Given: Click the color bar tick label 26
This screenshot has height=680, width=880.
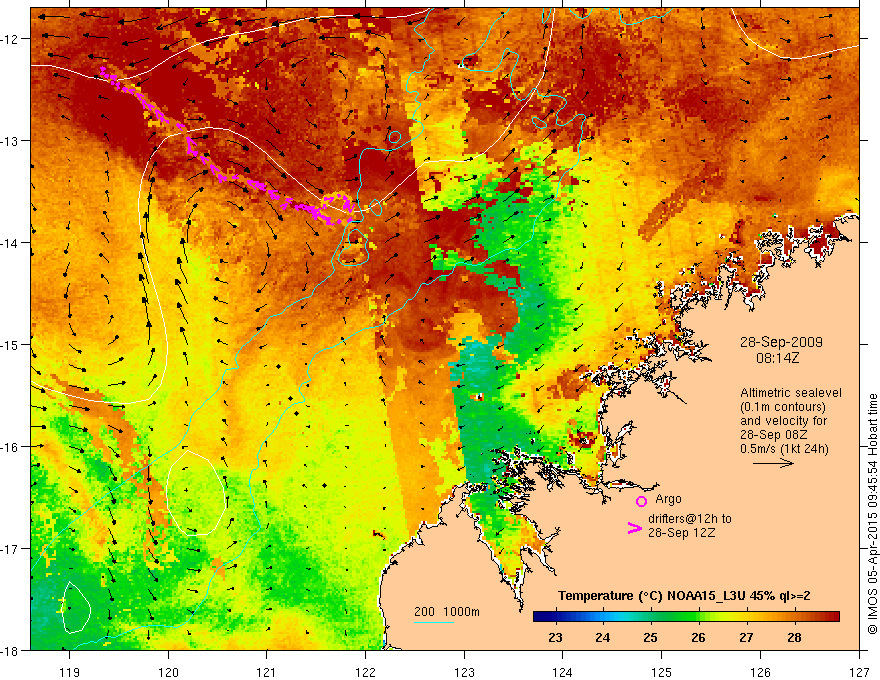Looking at the screenshot, I should click(698, 637).
